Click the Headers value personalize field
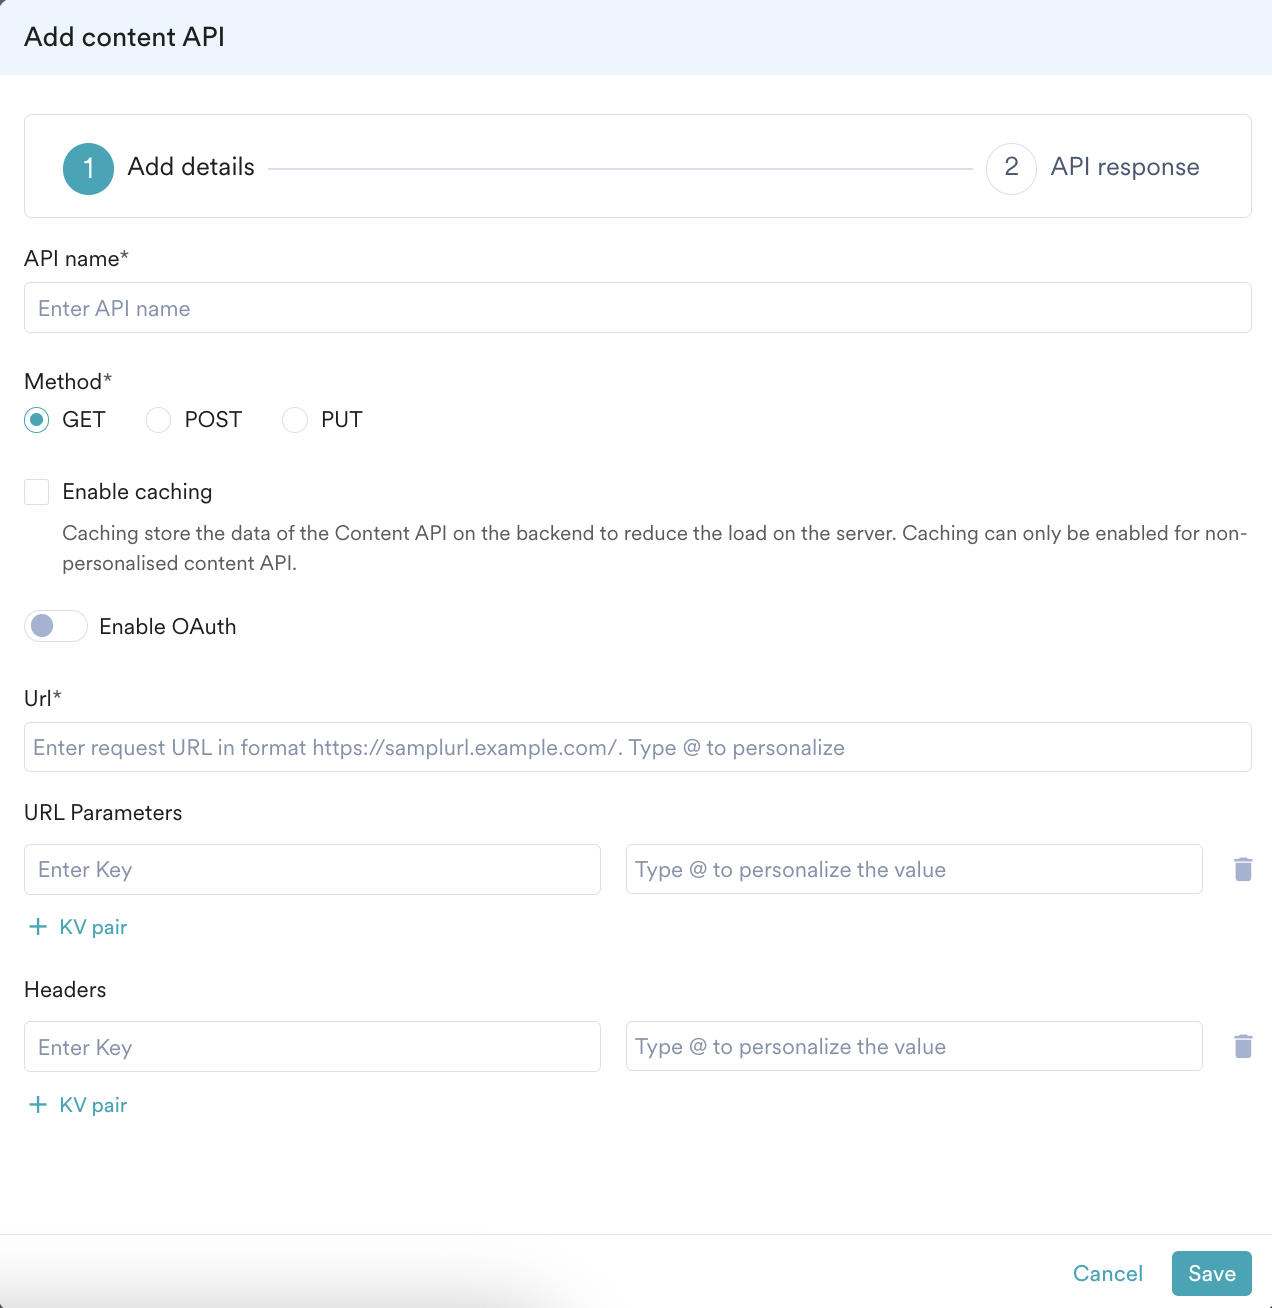1272x1308 pixels. pos(913,1046)
